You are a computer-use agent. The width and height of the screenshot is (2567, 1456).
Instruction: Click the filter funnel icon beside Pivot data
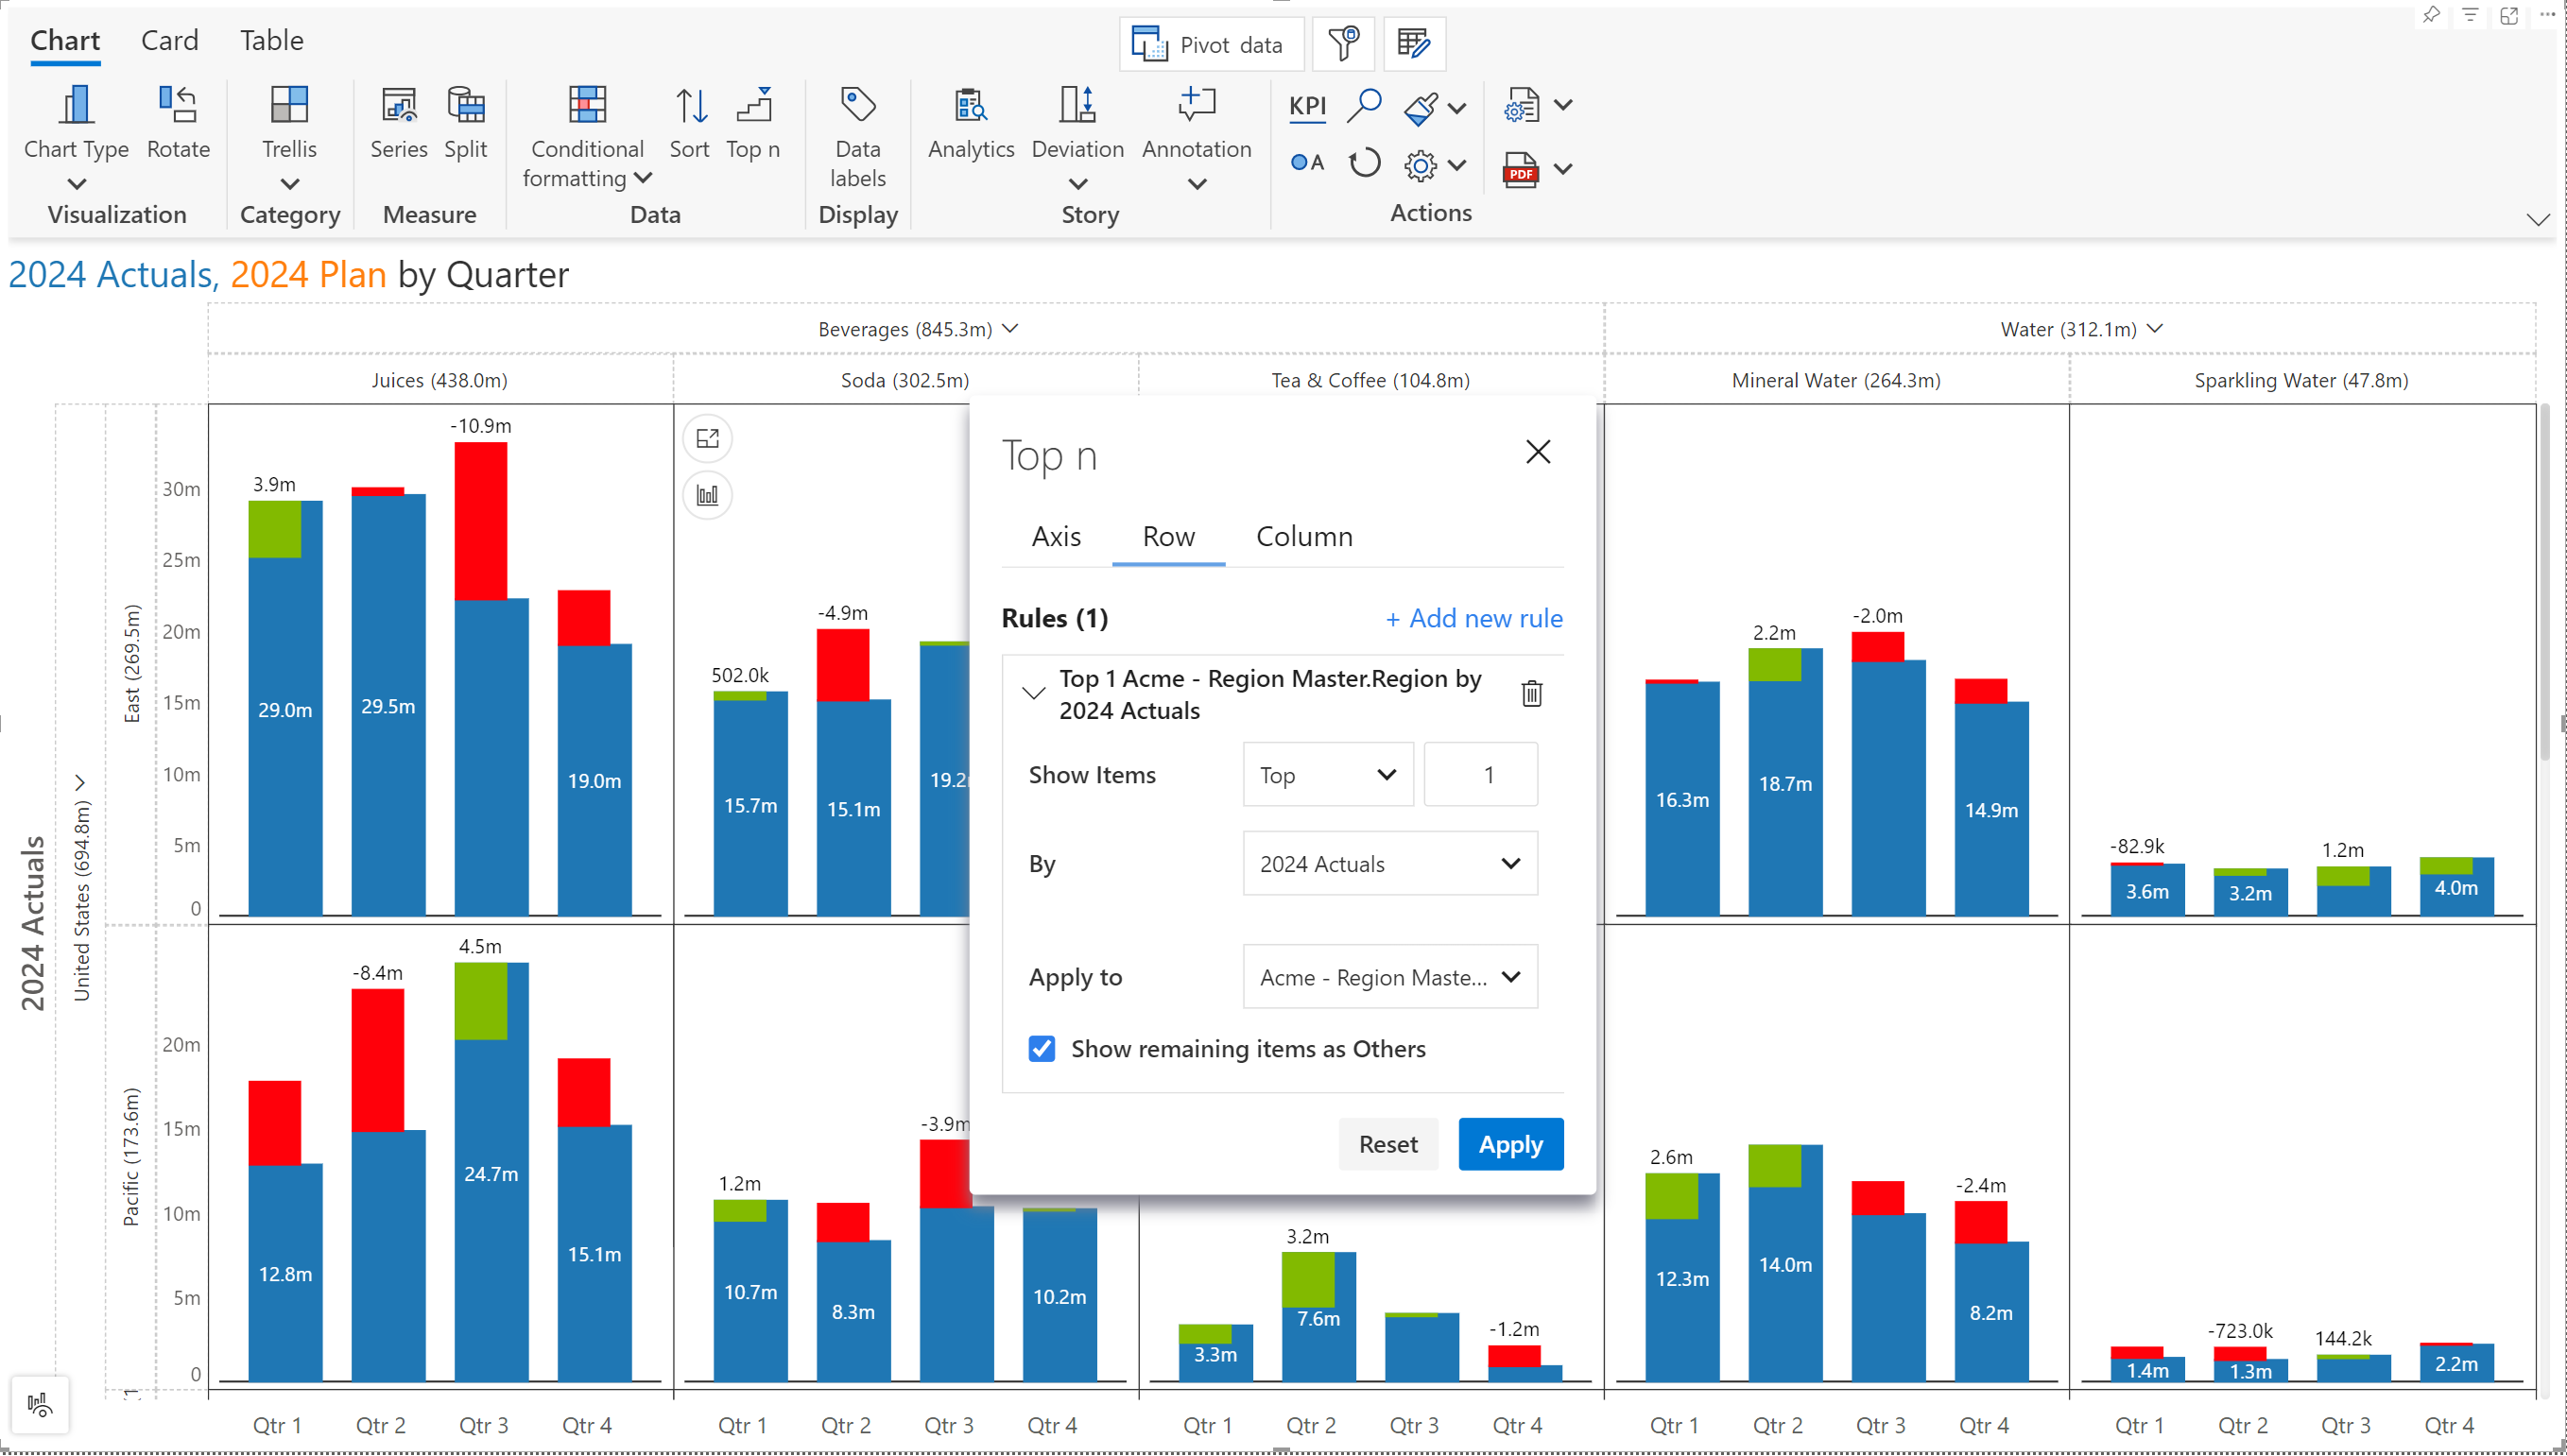1343,44
